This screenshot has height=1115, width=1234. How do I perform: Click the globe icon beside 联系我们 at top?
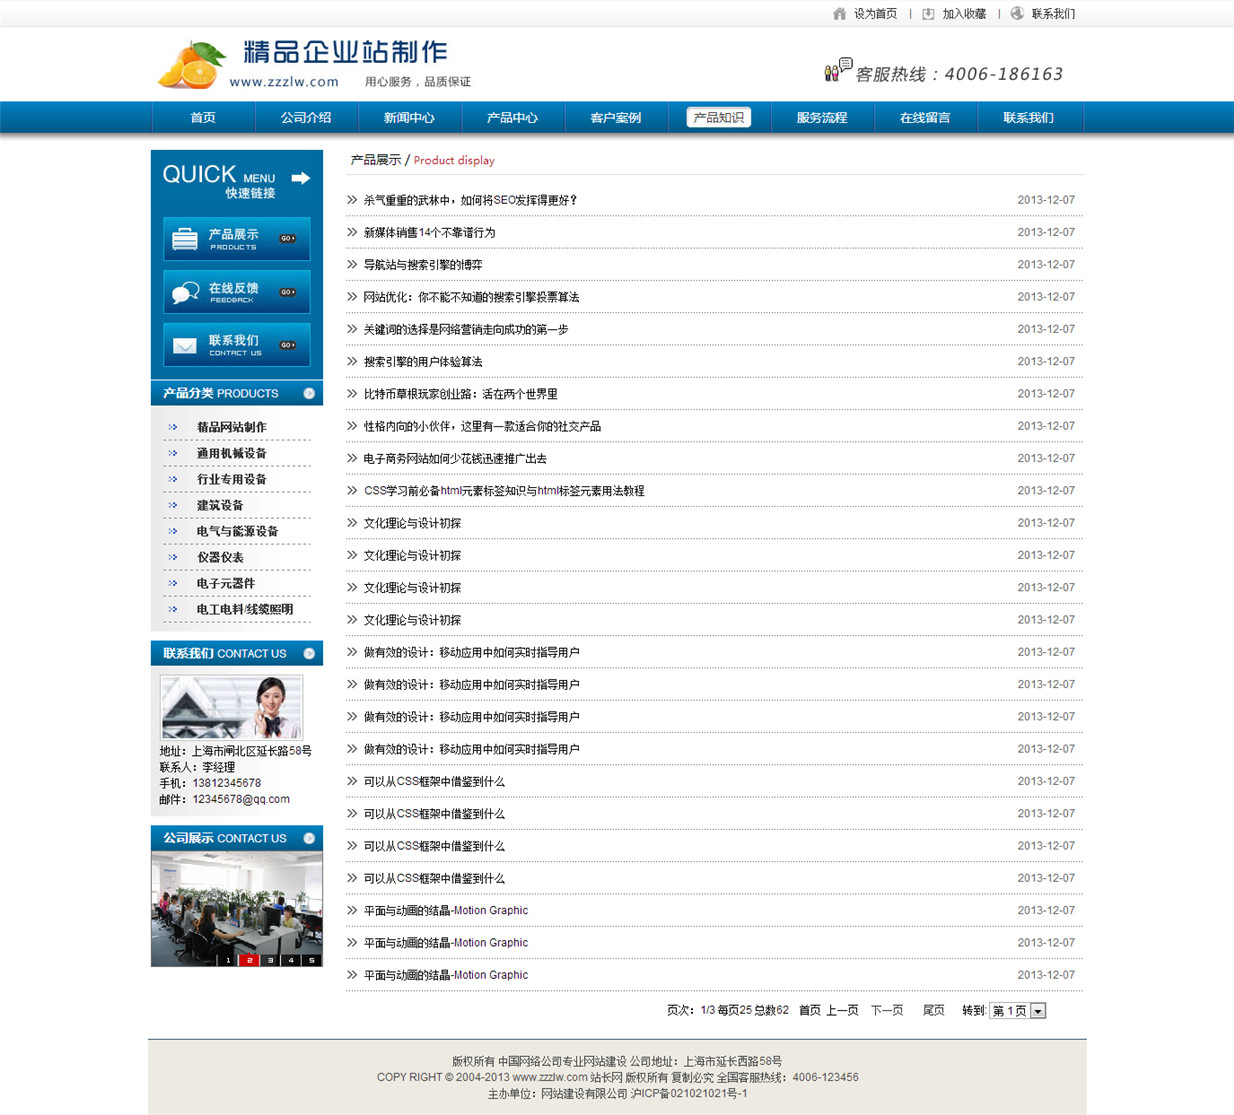coord(1017,14)
